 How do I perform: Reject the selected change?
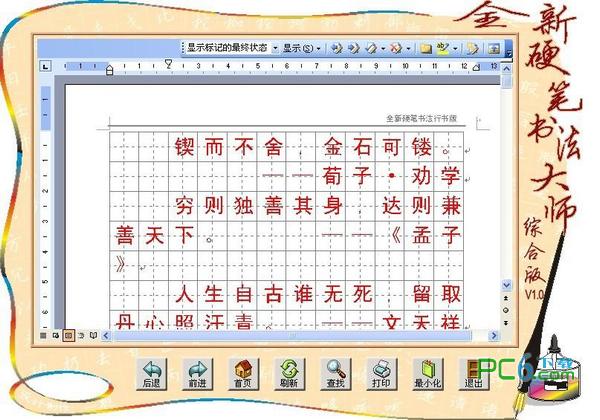(396, 48)
